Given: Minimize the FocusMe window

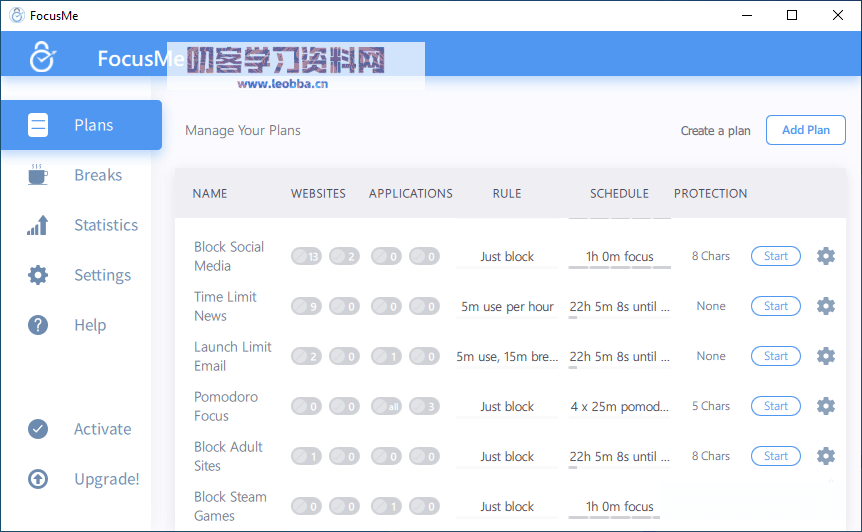Looking at the screenshot, I should [747, 15].
